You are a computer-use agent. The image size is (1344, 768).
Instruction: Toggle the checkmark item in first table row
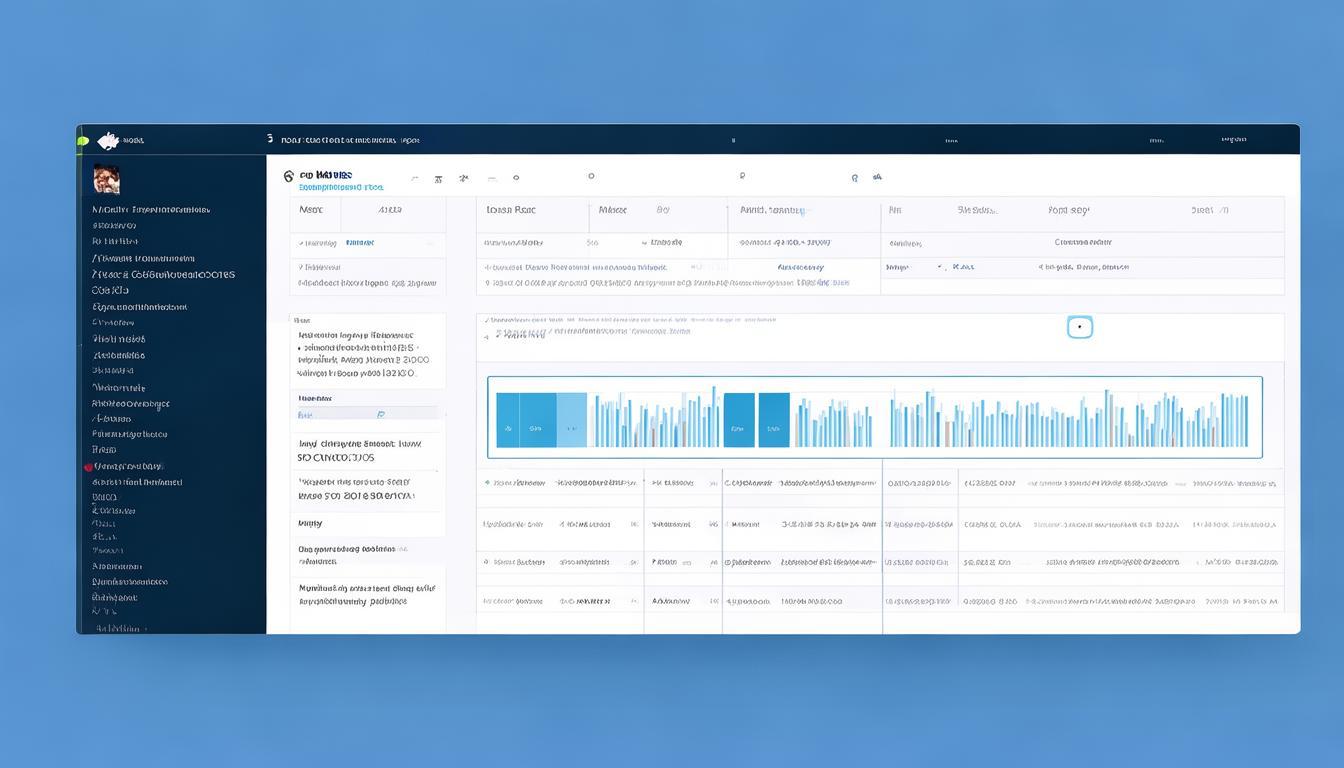tap(299, 243)
